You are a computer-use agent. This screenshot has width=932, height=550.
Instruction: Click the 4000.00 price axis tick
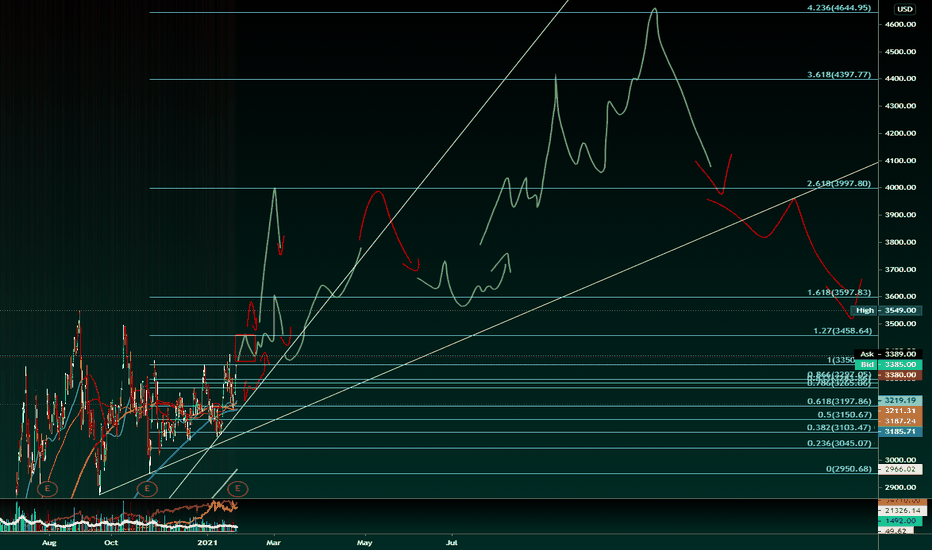(900, 187)
